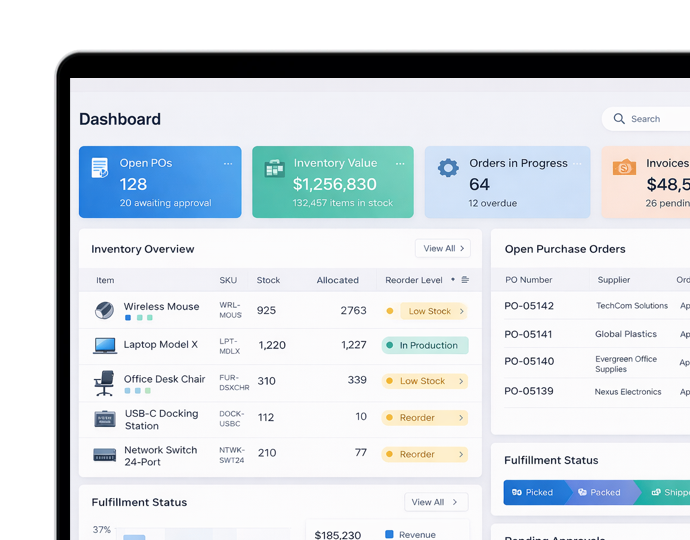Click the SKU WRL-MOUS cell
This screenshot has height=540, width=690.
click(231, 310)
